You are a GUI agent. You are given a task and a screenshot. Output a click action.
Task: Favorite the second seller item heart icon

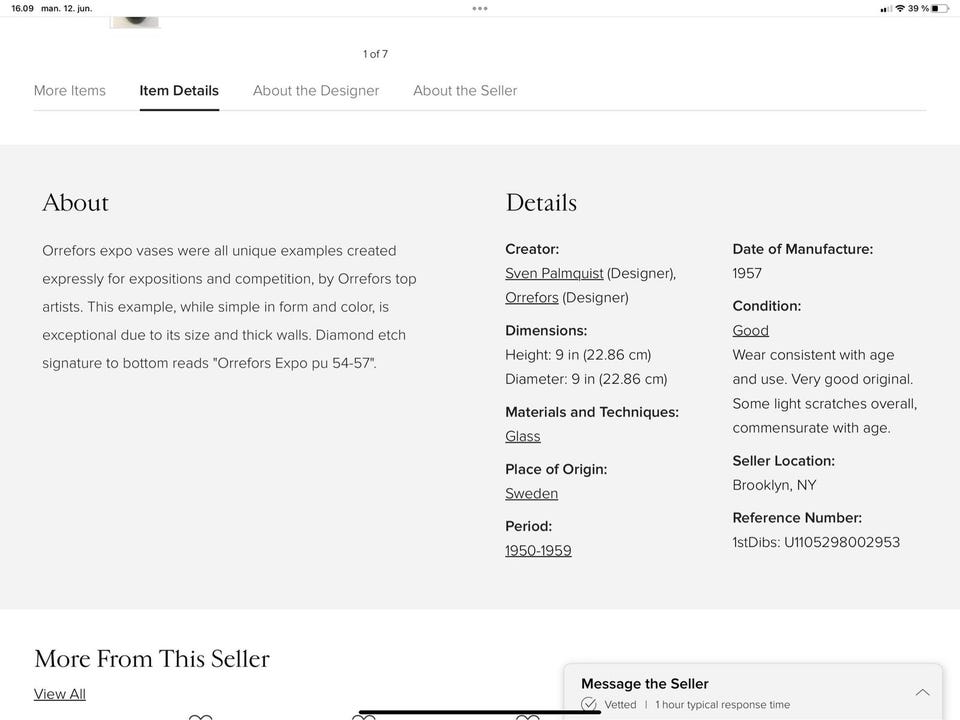pos(364,716)
